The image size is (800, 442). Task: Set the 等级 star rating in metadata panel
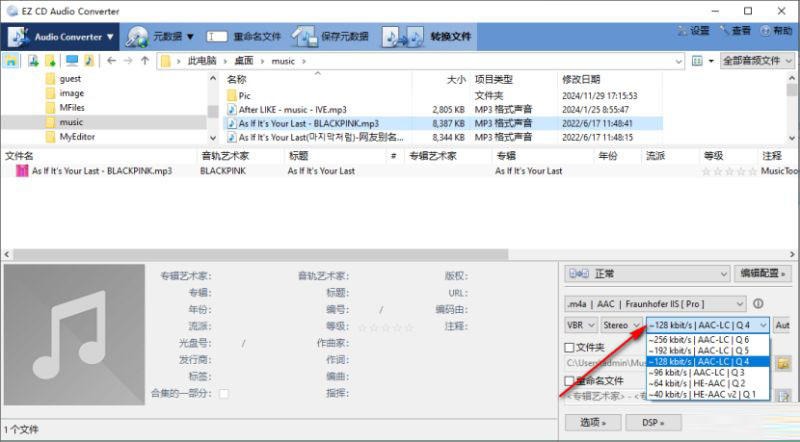click(386, 327)
